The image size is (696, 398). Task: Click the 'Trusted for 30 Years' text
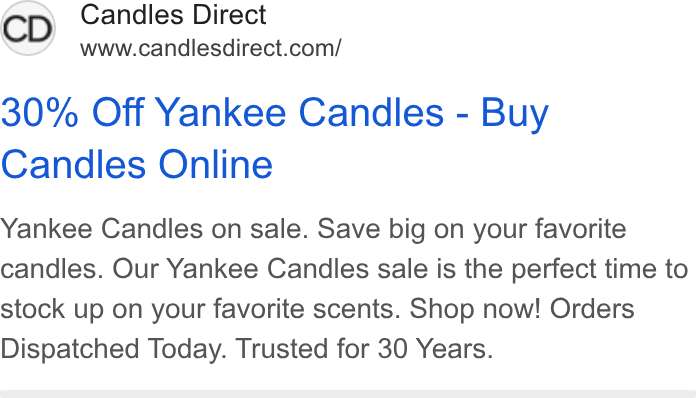click(364, 348)
